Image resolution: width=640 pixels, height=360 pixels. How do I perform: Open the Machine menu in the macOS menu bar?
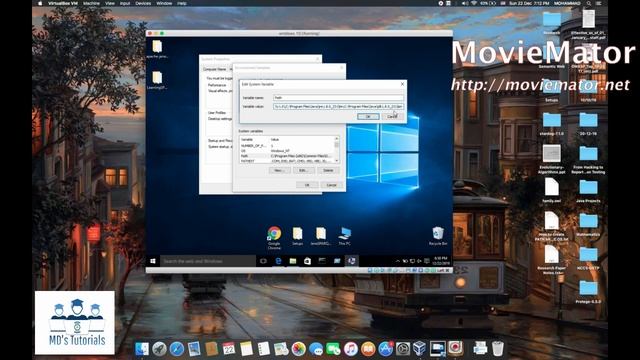tap(91, 3)
